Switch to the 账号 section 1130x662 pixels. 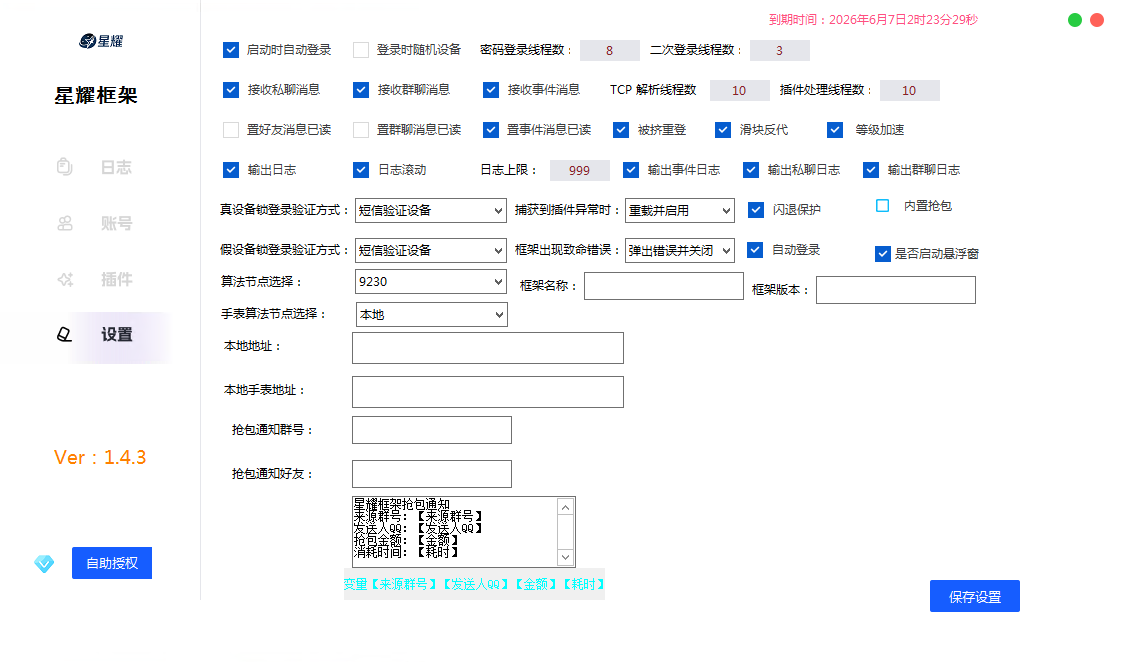pos(116,223)
